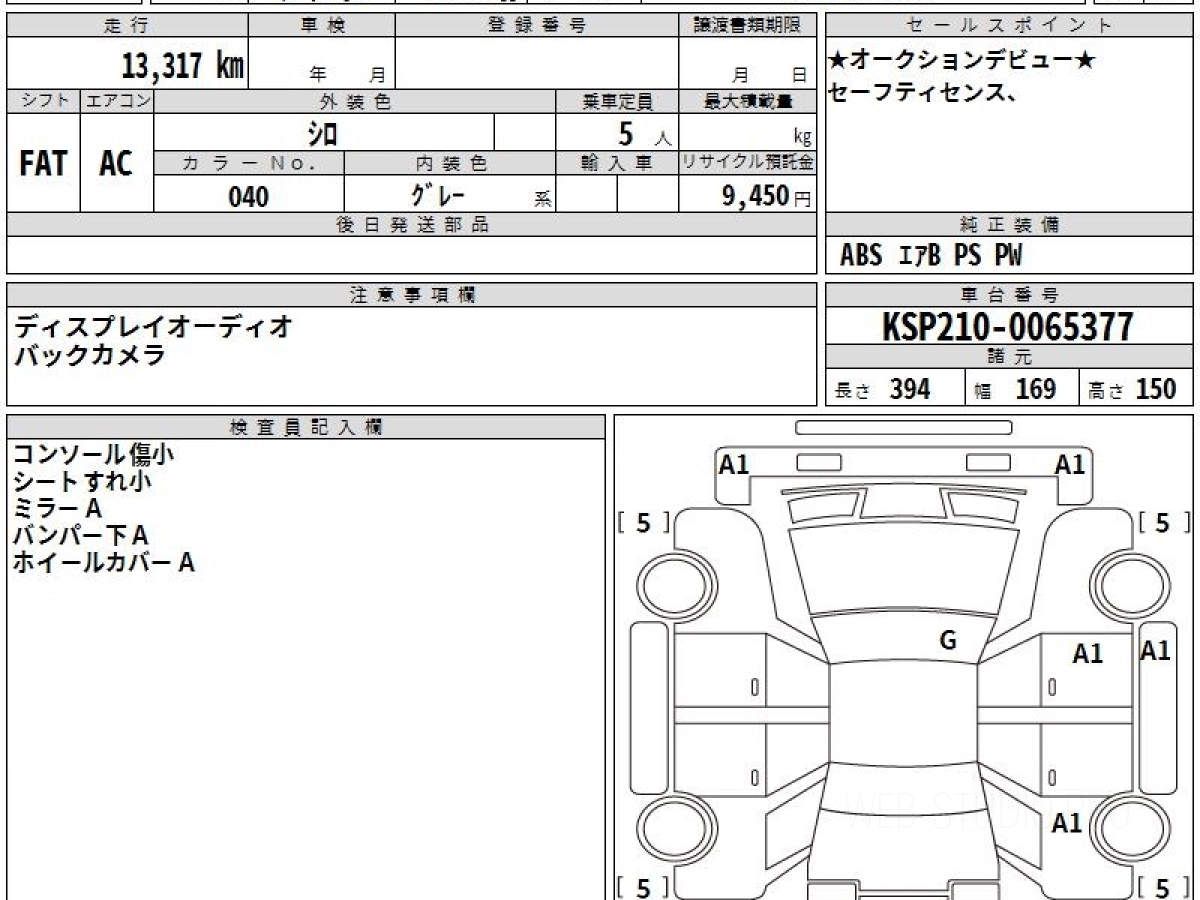
Task: Select the "セールスポイント" section header
Action: (1009, 26)
